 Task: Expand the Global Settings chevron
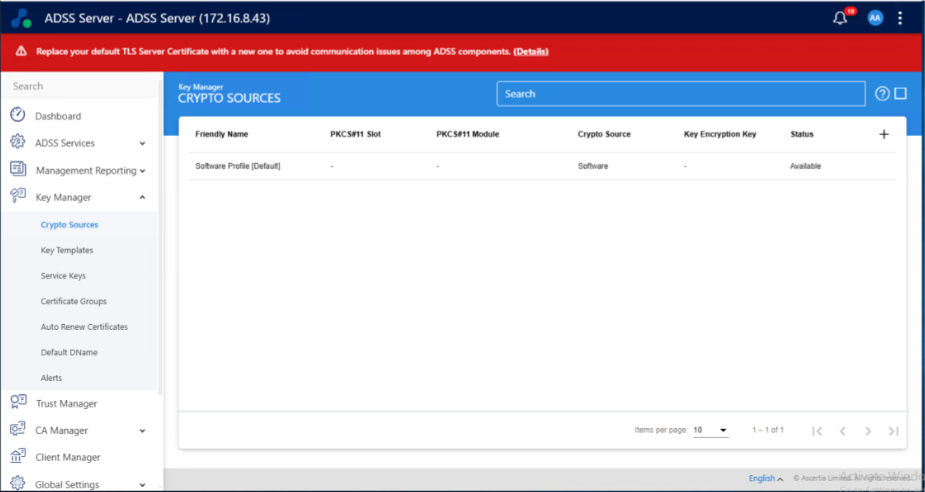coord(142,485)
